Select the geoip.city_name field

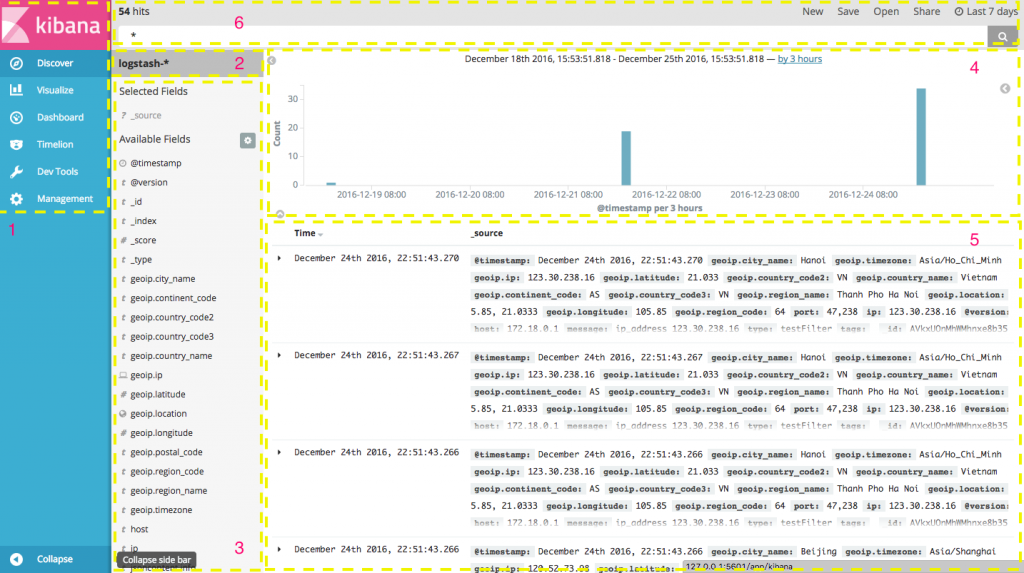(x=163, y=279)
